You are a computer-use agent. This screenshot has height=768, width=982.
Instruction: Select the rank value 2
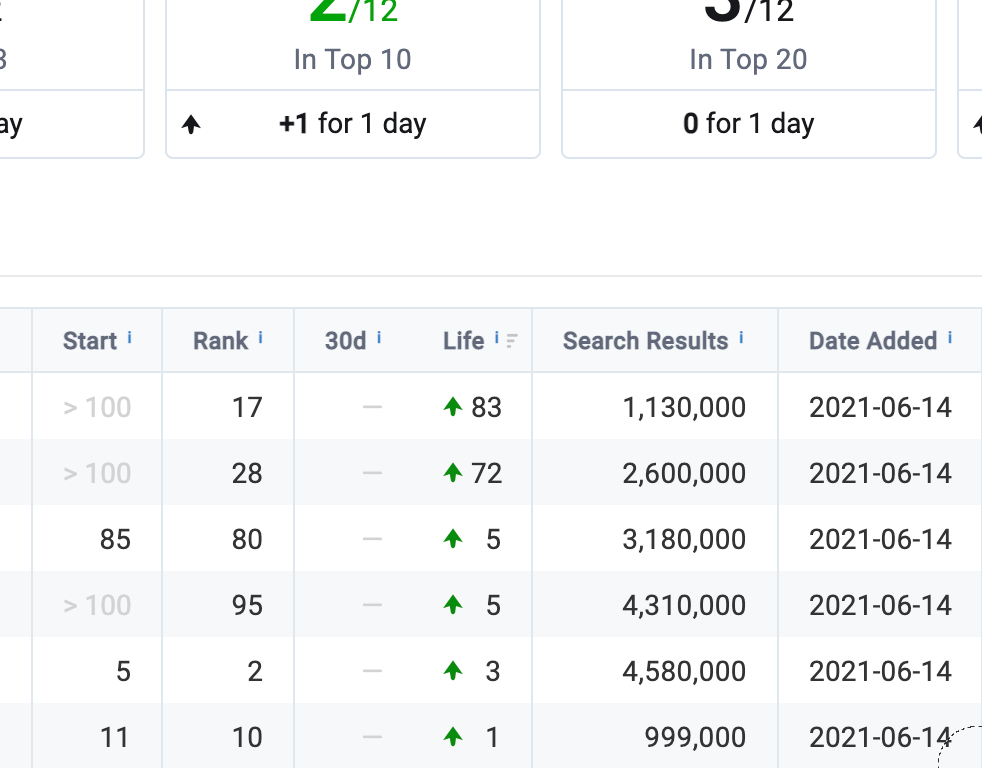coord(255,672)
